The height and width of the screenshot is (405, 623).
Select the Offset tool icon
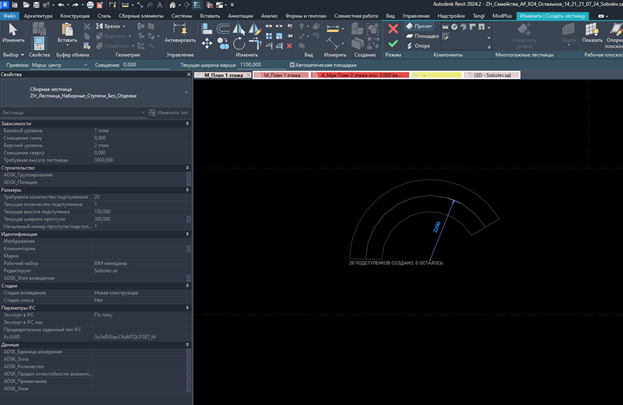[223, 28]
